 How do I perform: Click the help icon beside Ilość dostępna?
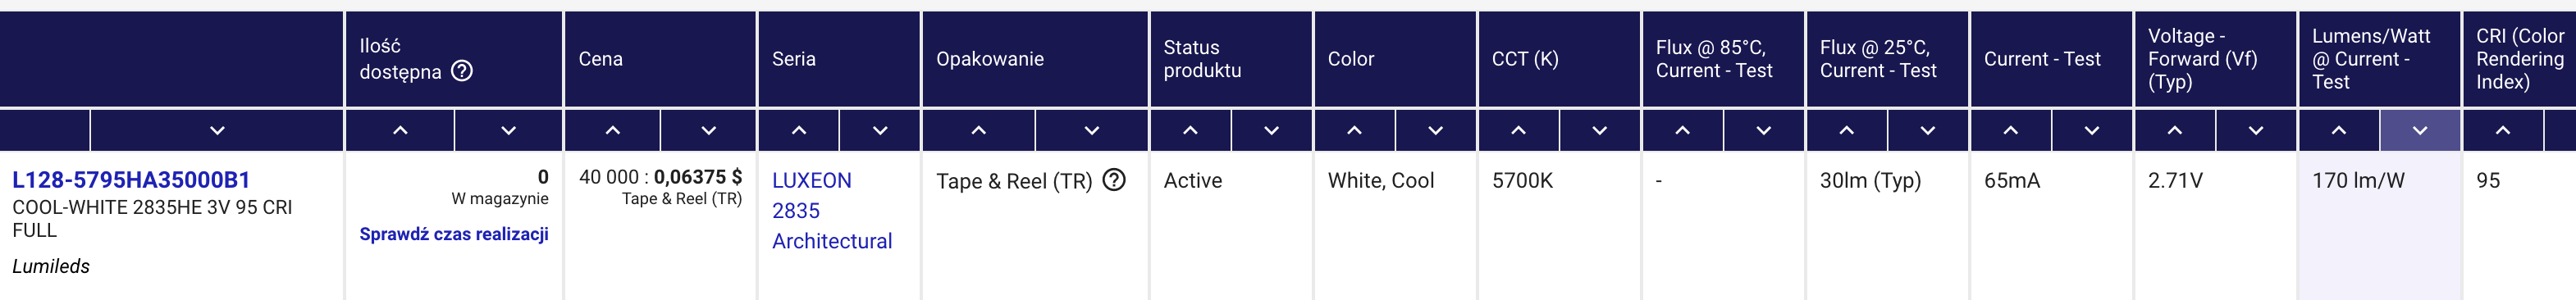[x=462, y=71]
